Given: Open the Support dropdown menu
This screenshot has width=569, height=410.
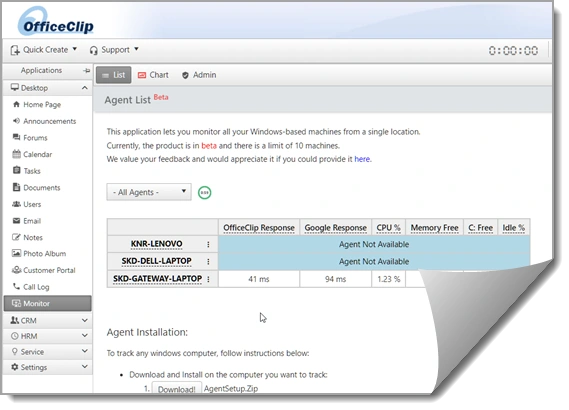Looking at the screenshot, I should 114,50.
